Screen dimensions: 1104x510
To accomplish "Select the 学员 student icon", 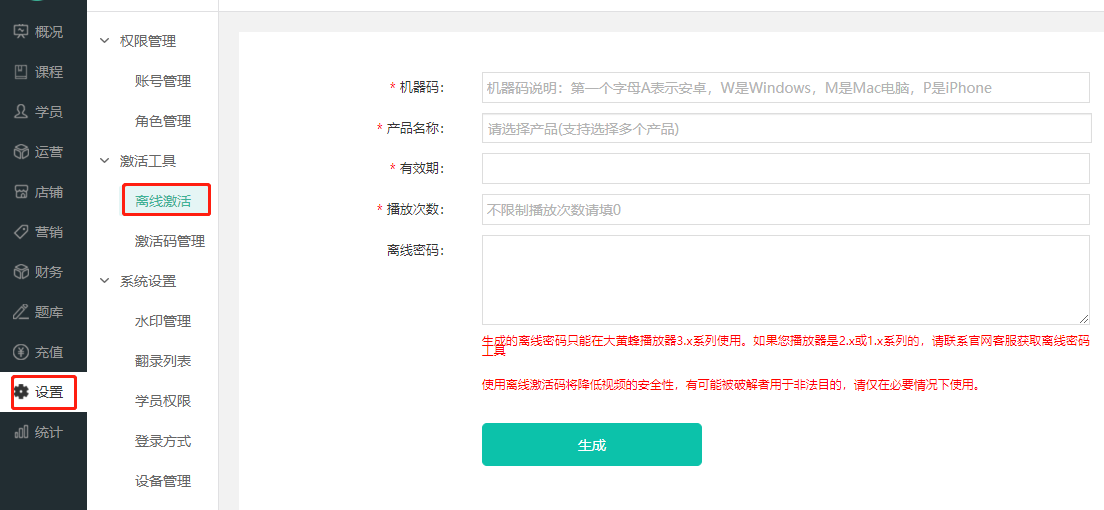I will 21,112.
